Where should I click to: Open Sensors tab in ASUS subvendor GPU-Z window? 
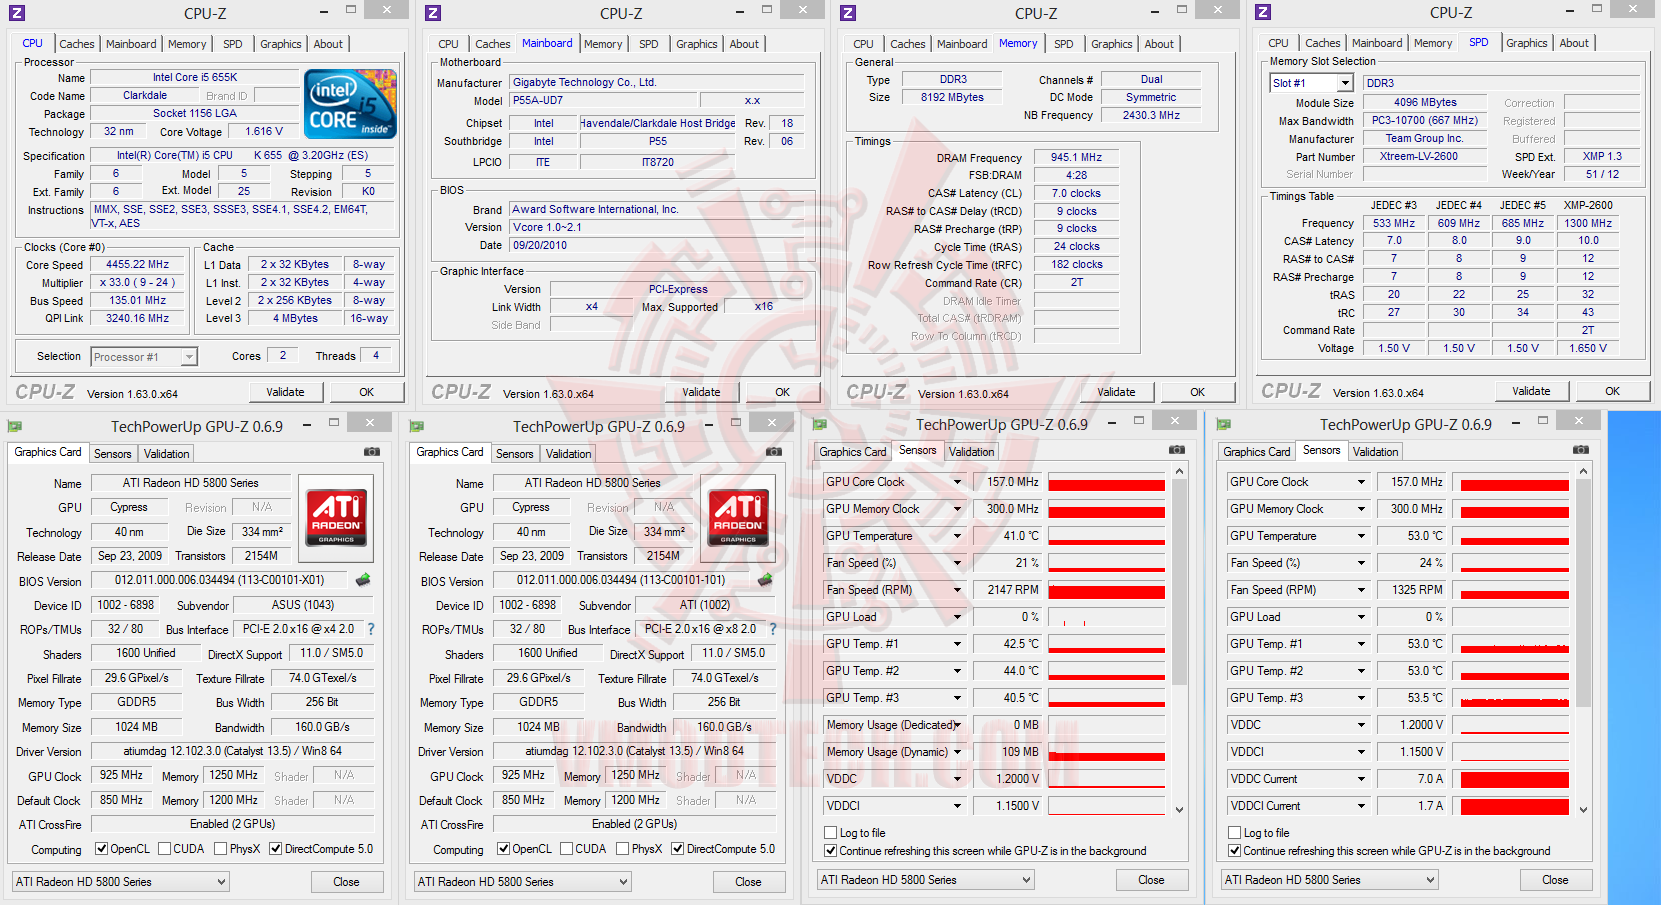click(112, 454)
